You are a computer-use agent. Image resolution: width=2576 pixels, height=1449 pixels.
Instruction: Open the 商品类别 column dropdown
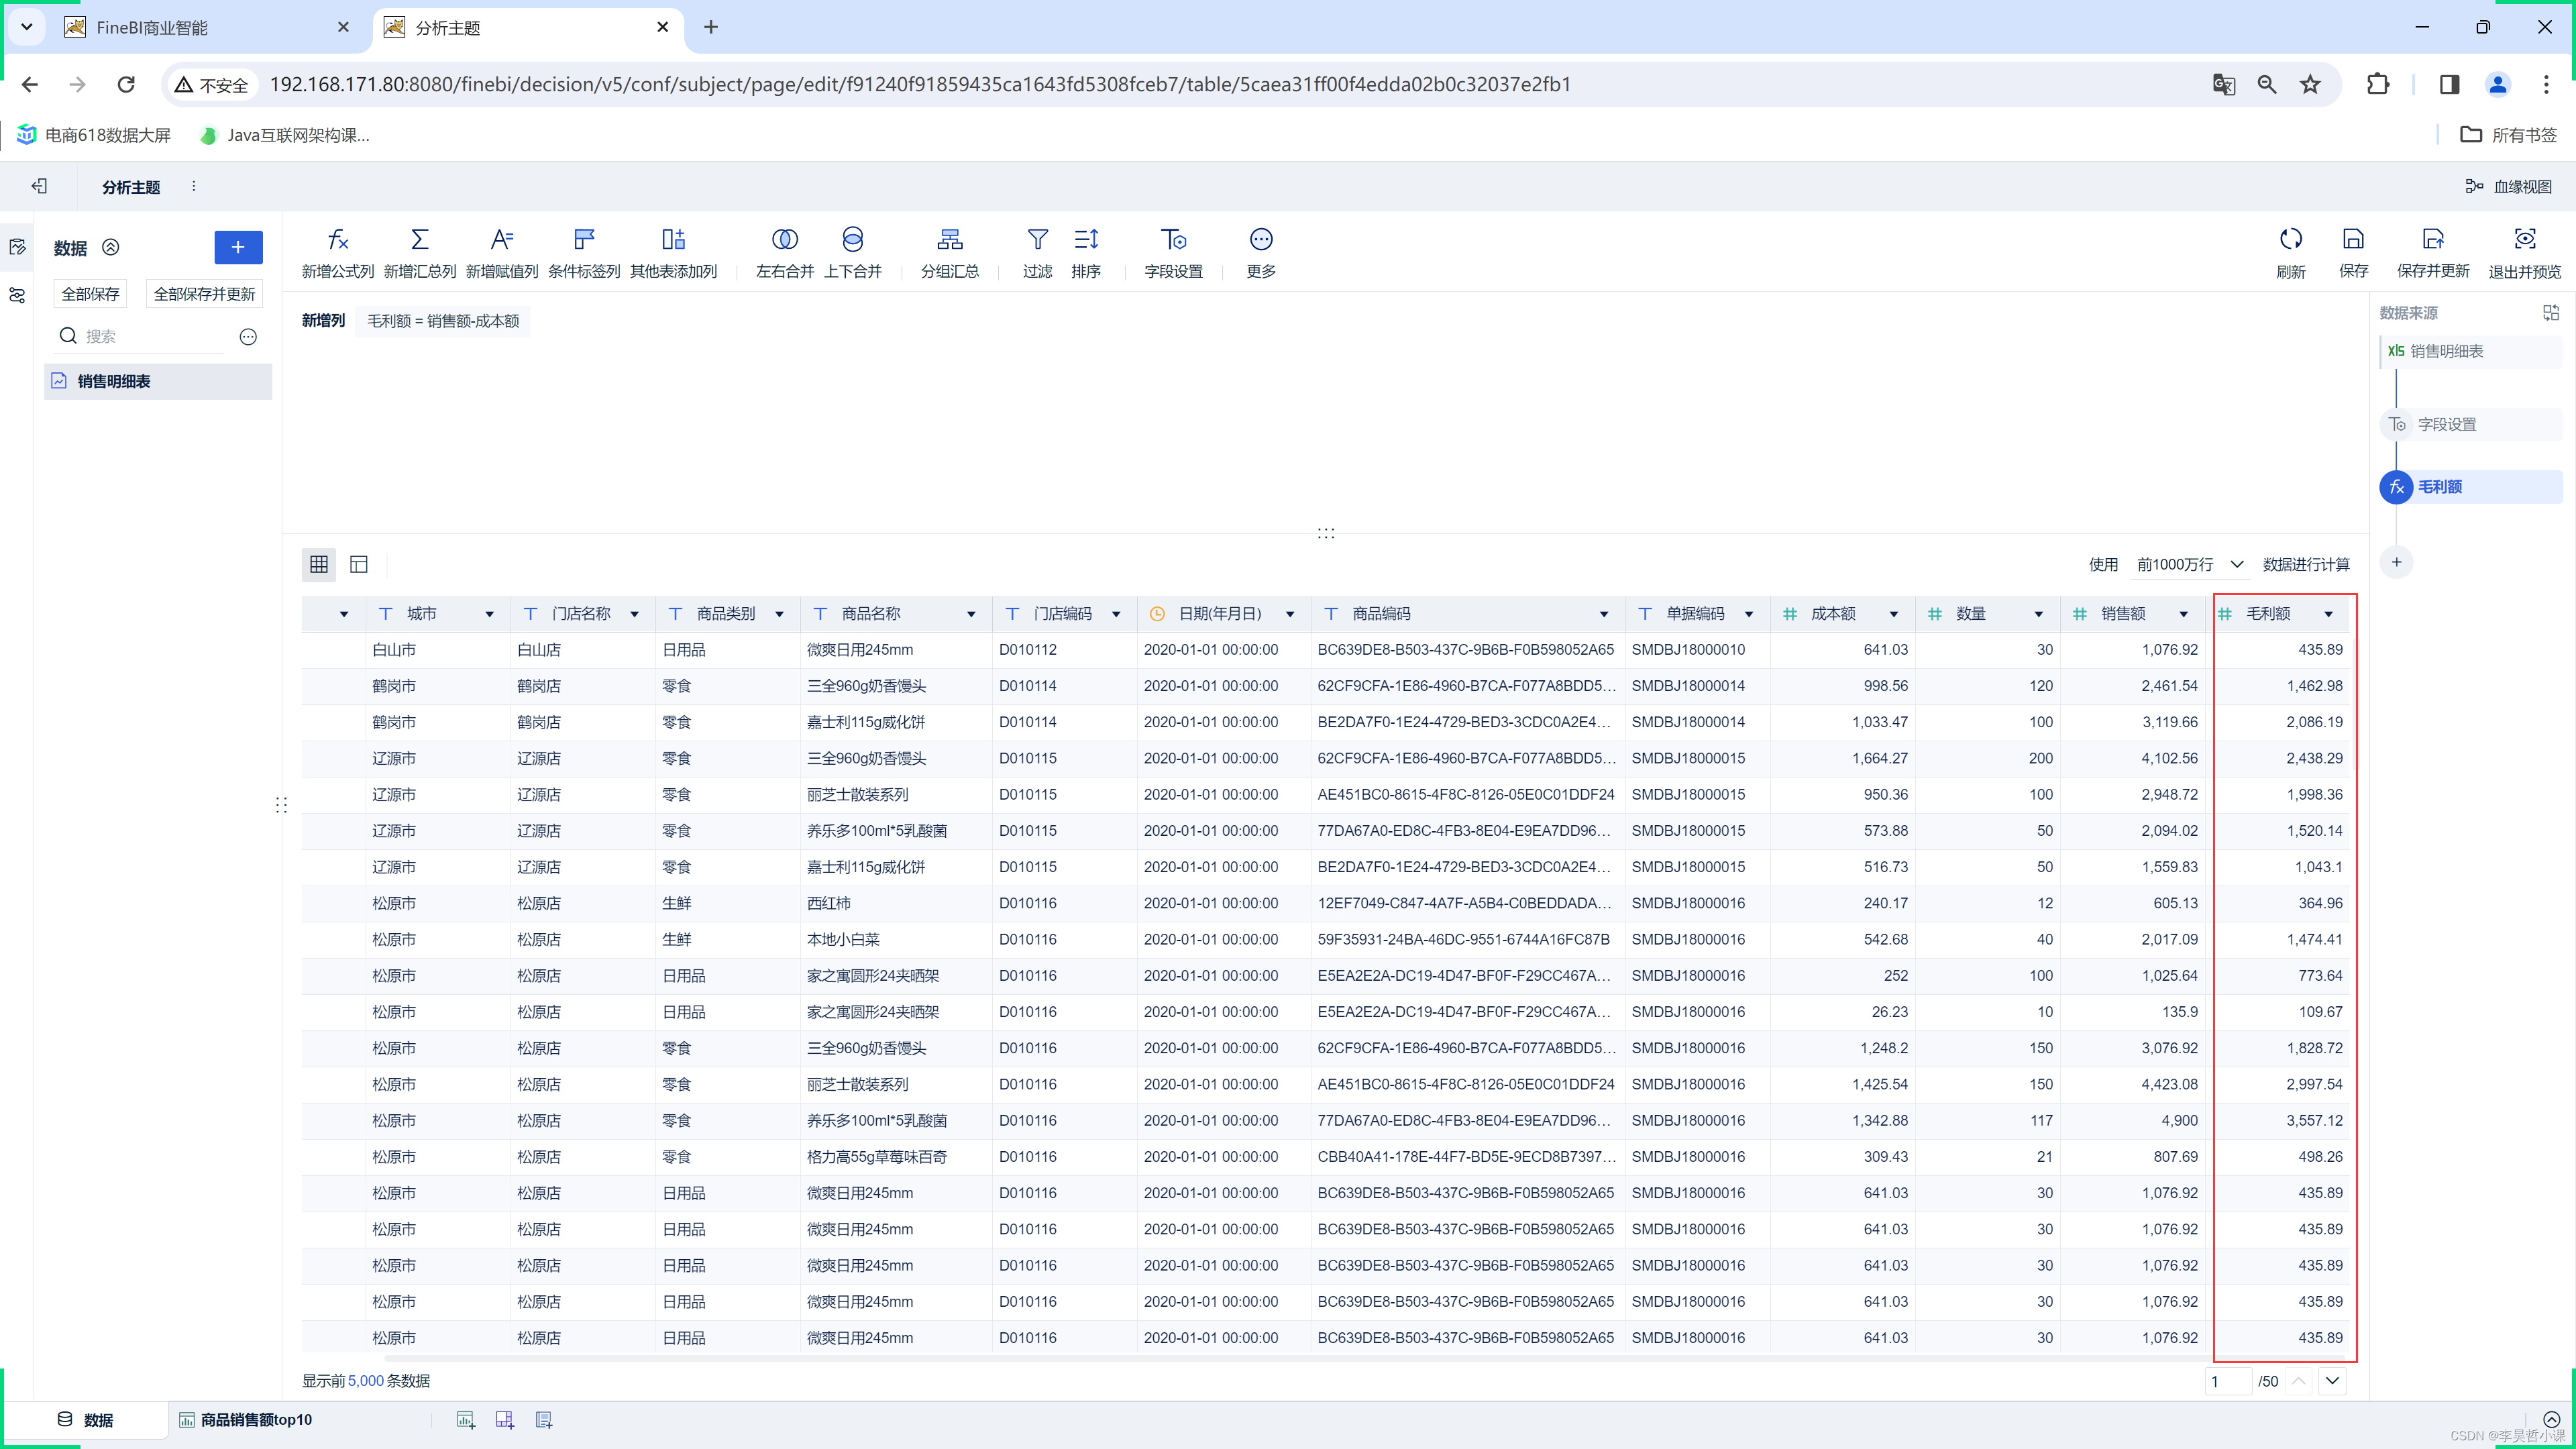779,614
